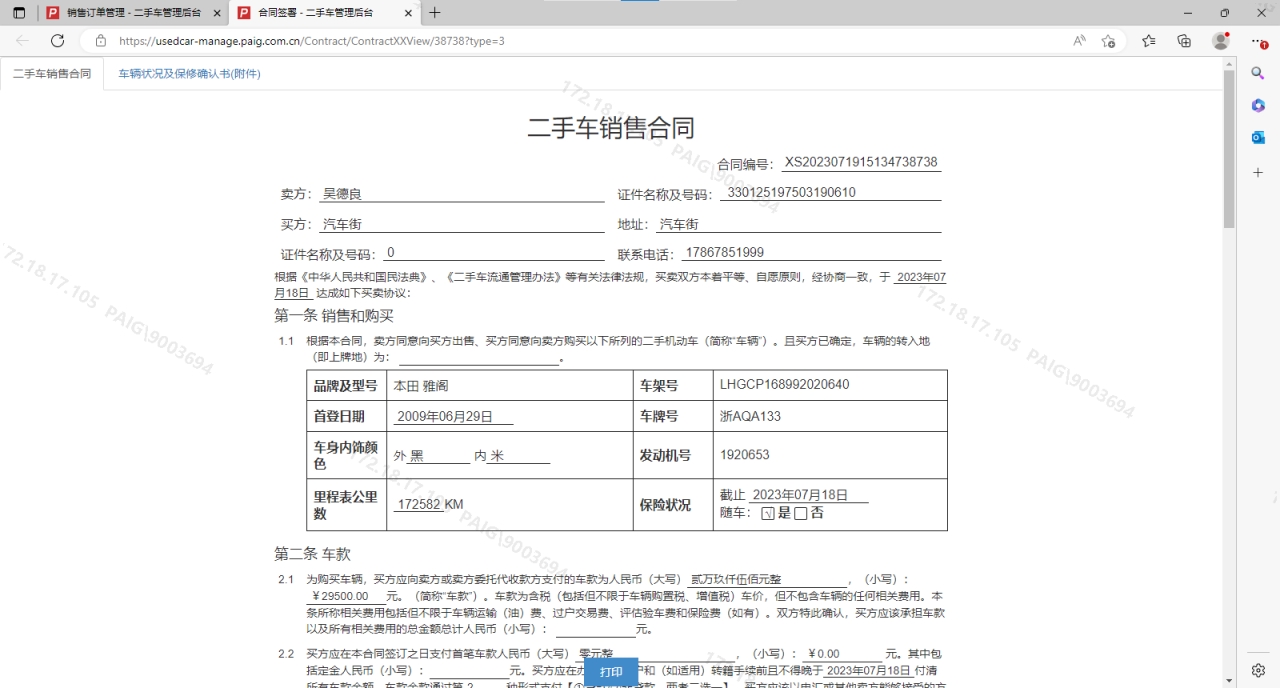Image resolution: width=1280 pixels, height=688 pixels.
Task: Open sidebar settings gear icon
Action: 1258,669
